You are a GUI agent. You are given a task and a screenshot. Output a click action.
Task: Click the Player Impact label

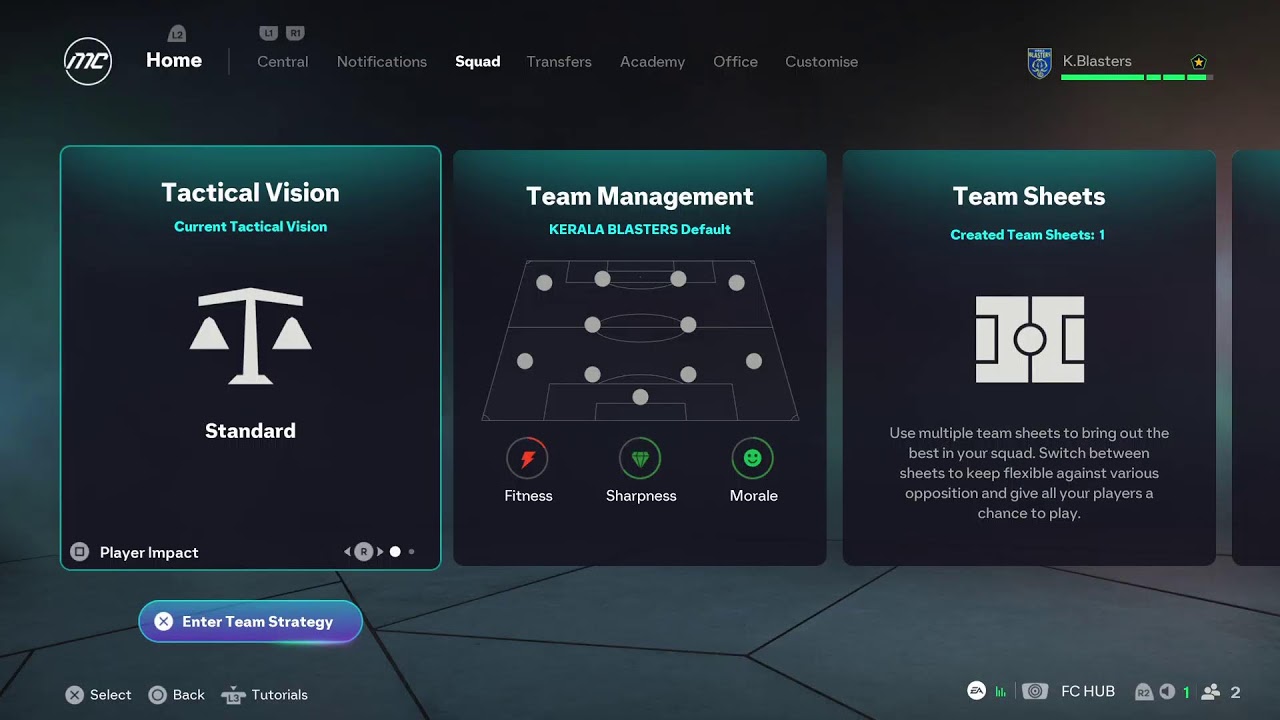pos(149,552)
